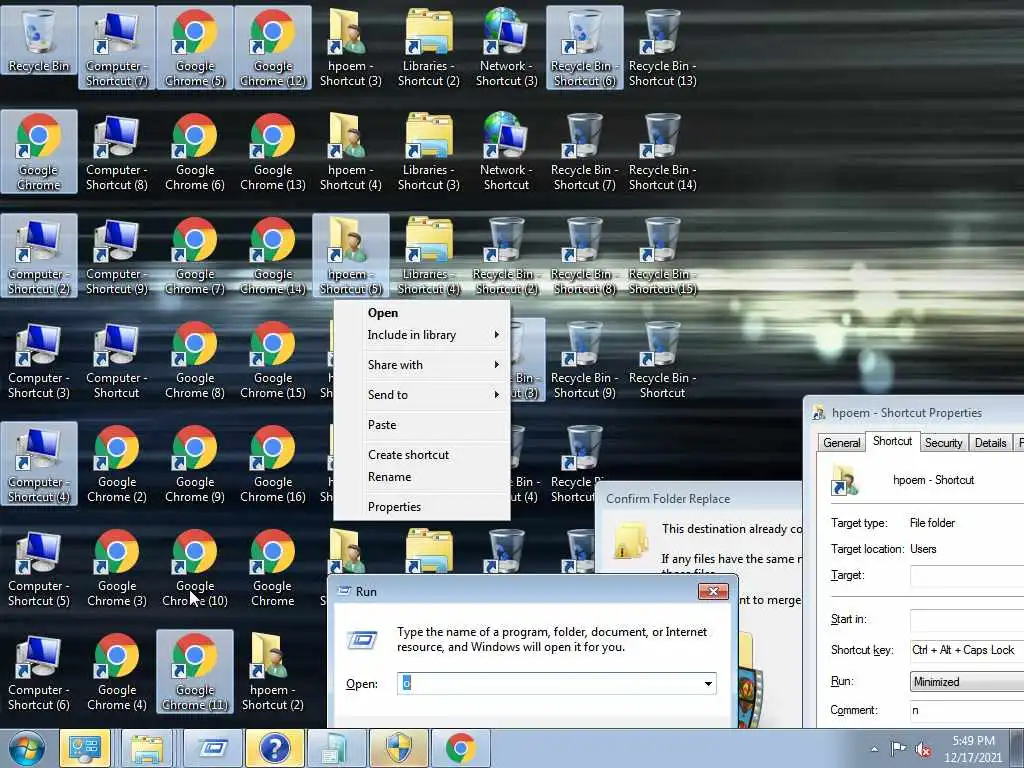Choose Create shortcut in context menu

[422, 455]
